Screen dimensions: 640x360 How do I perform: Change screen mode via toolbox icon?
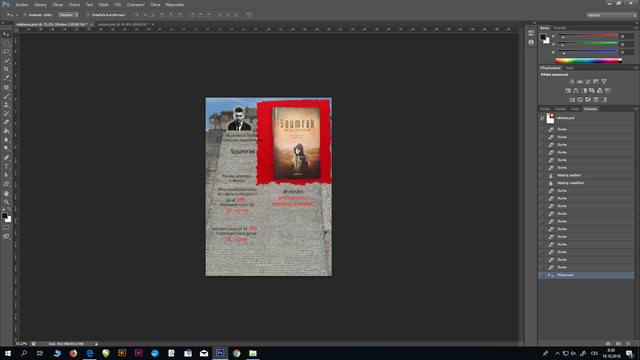coord(6,236)
